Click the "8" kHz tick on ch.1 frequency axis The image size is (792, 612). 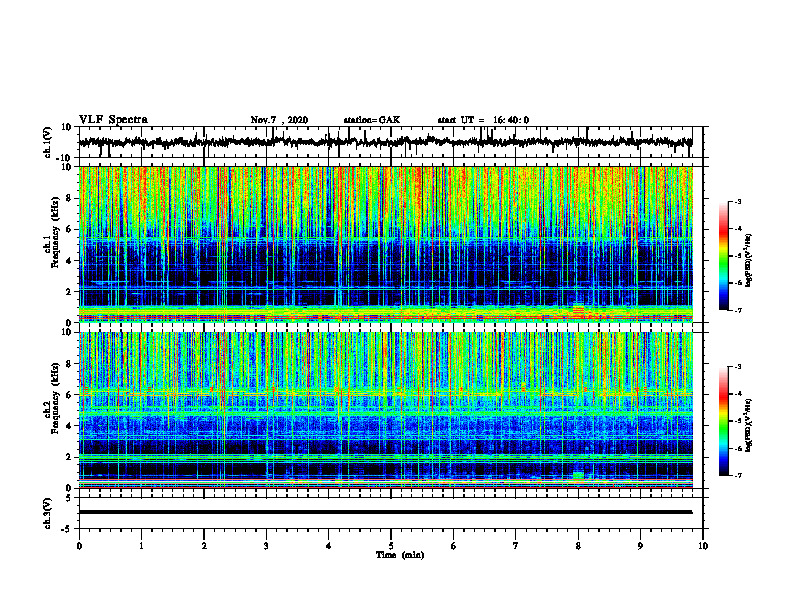pos(70,198)
